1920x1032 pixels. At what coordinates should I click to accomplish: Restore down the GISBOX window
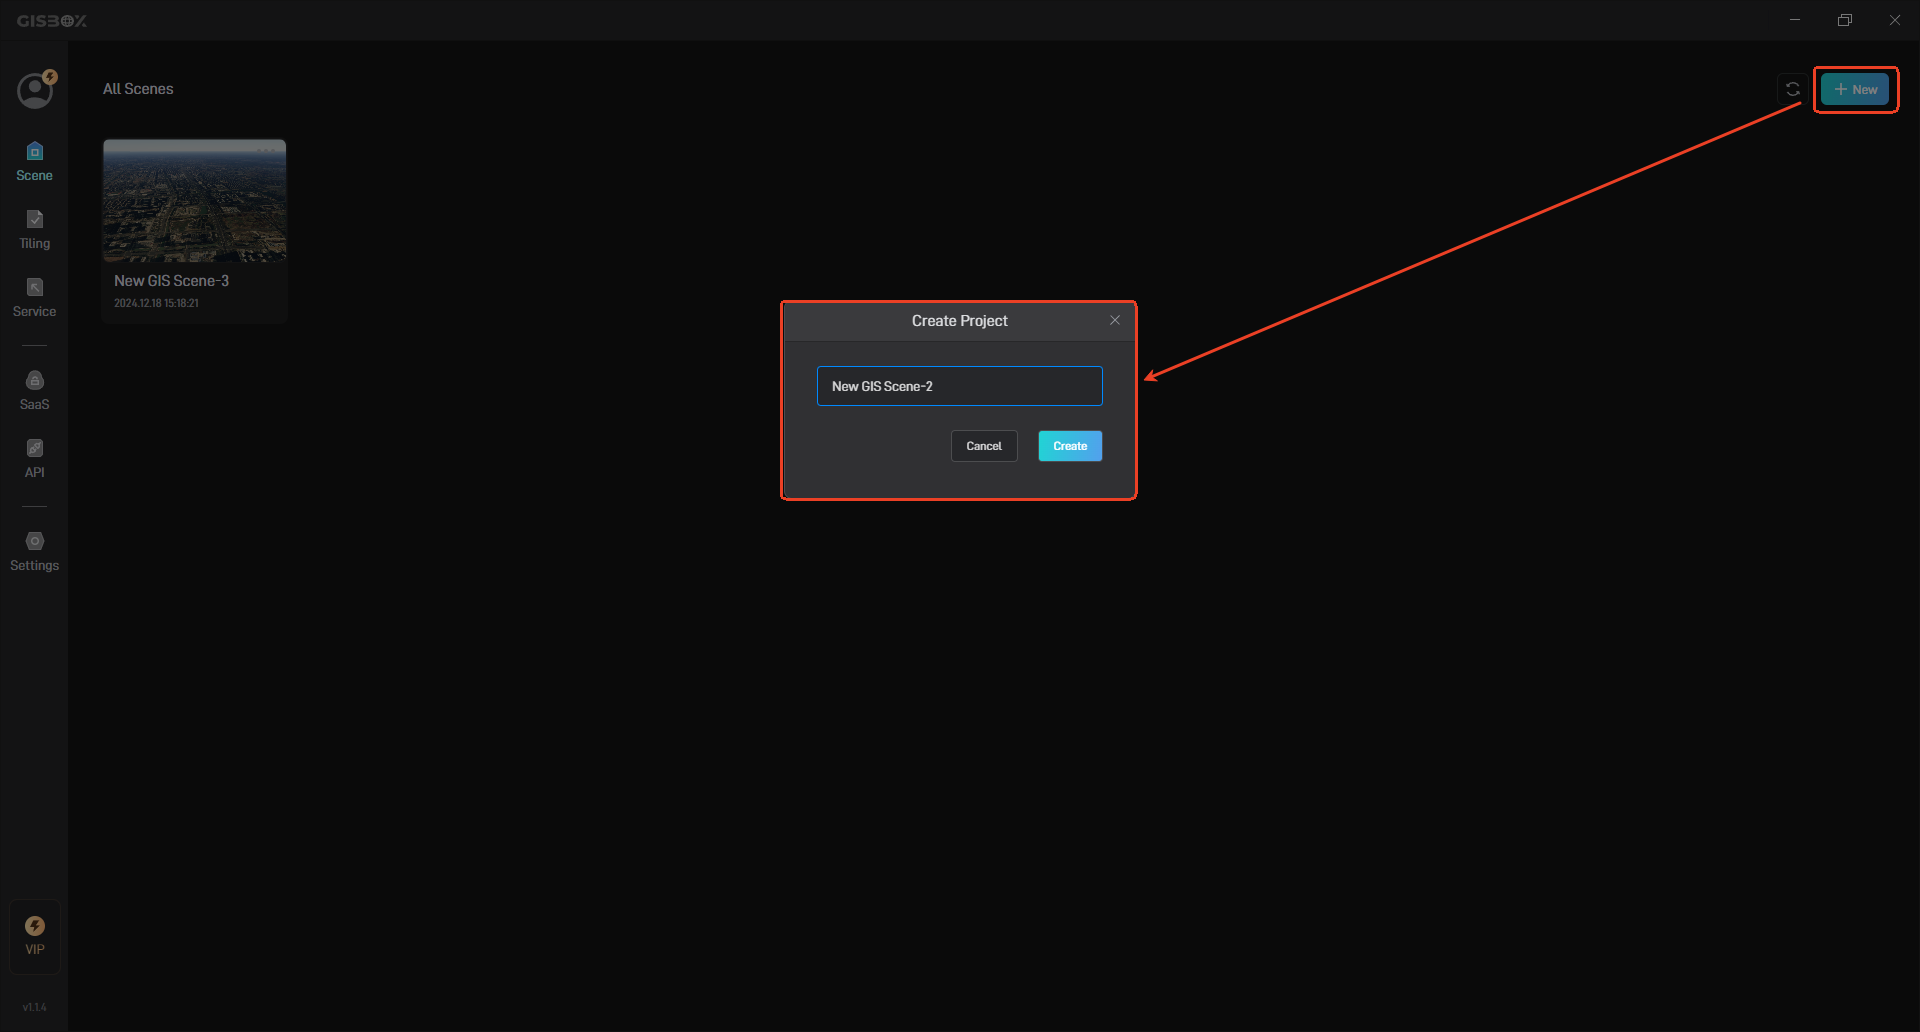[1845, 20]
